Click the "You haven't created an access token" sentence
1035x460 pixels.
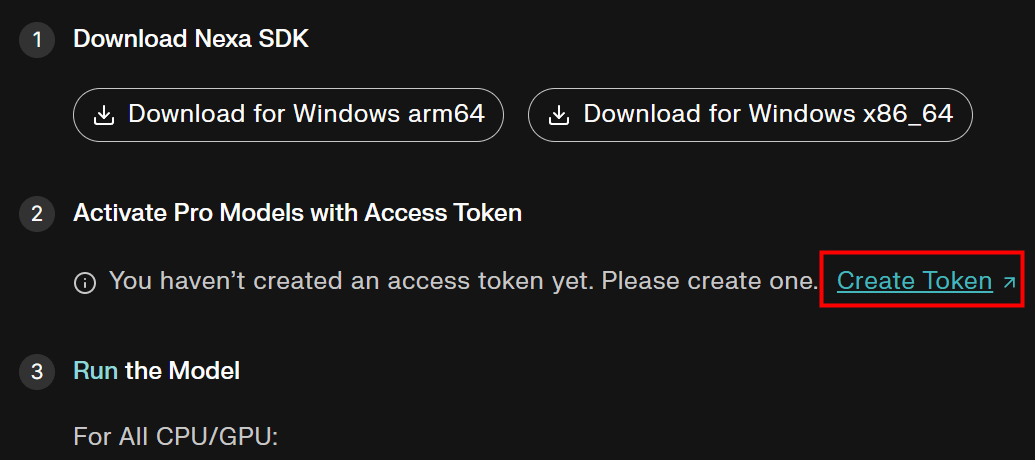[x=350, y=281]
